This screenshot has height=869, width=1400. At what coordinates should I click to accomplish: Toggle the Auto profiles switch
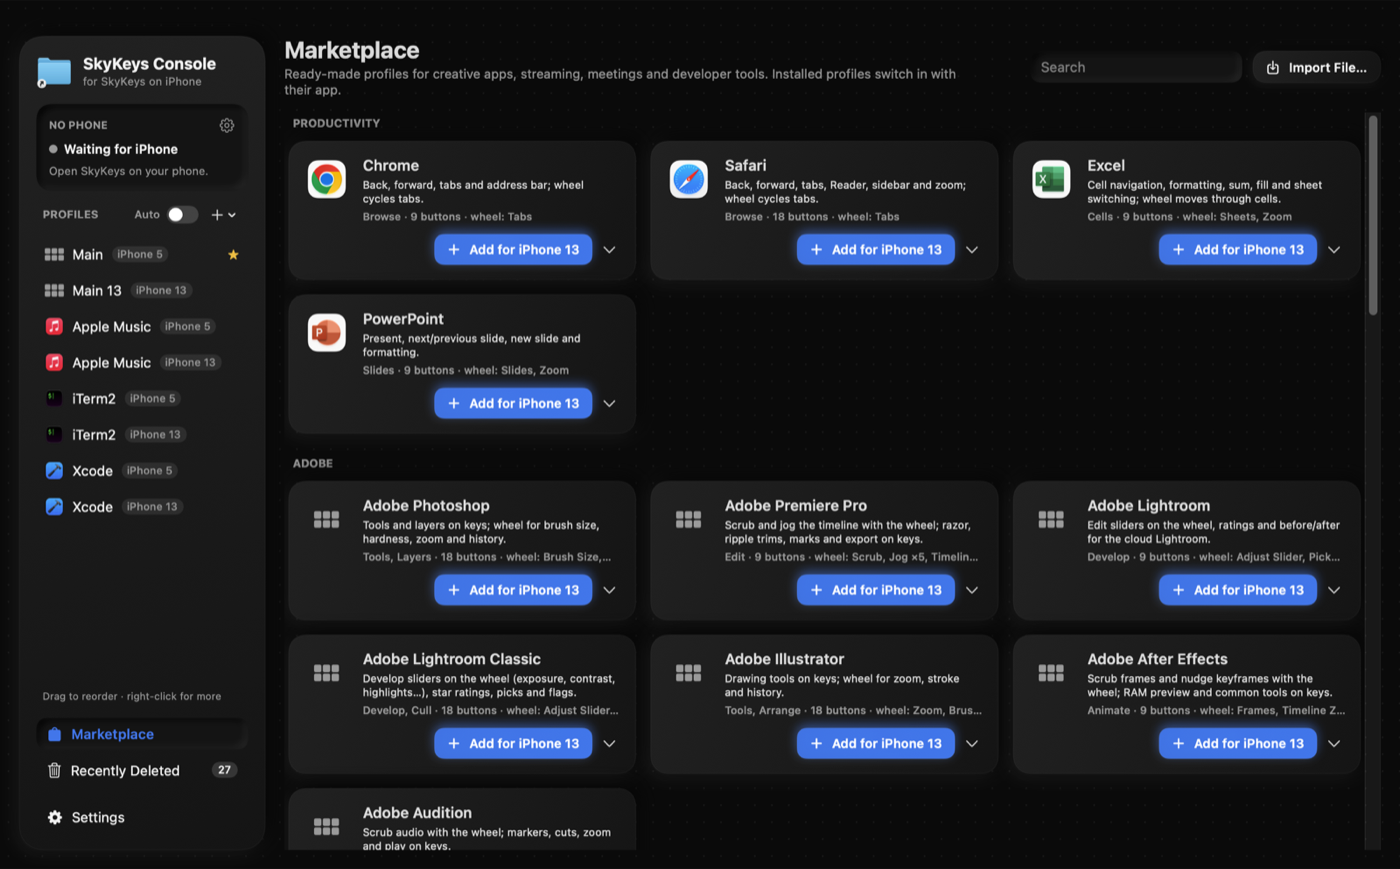point(182,215)
